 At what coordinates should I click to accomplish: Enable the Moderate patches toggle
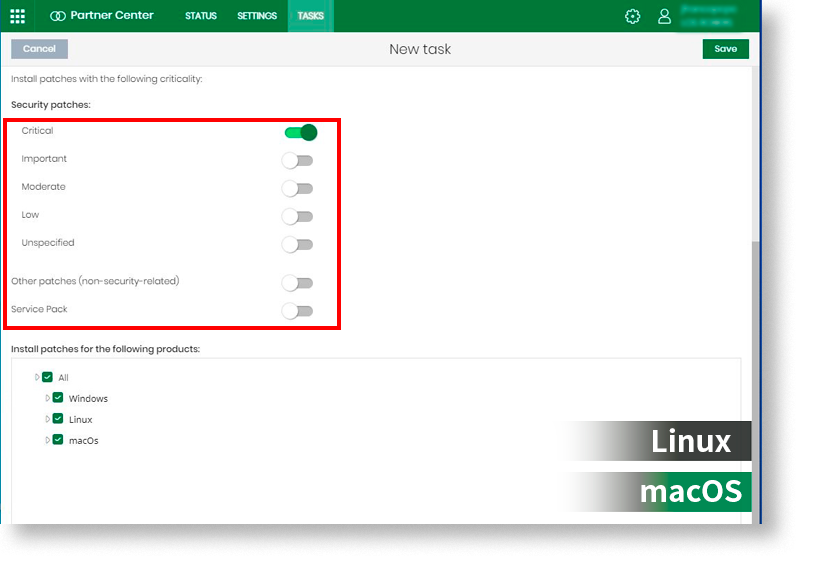(x=297, y=189)
